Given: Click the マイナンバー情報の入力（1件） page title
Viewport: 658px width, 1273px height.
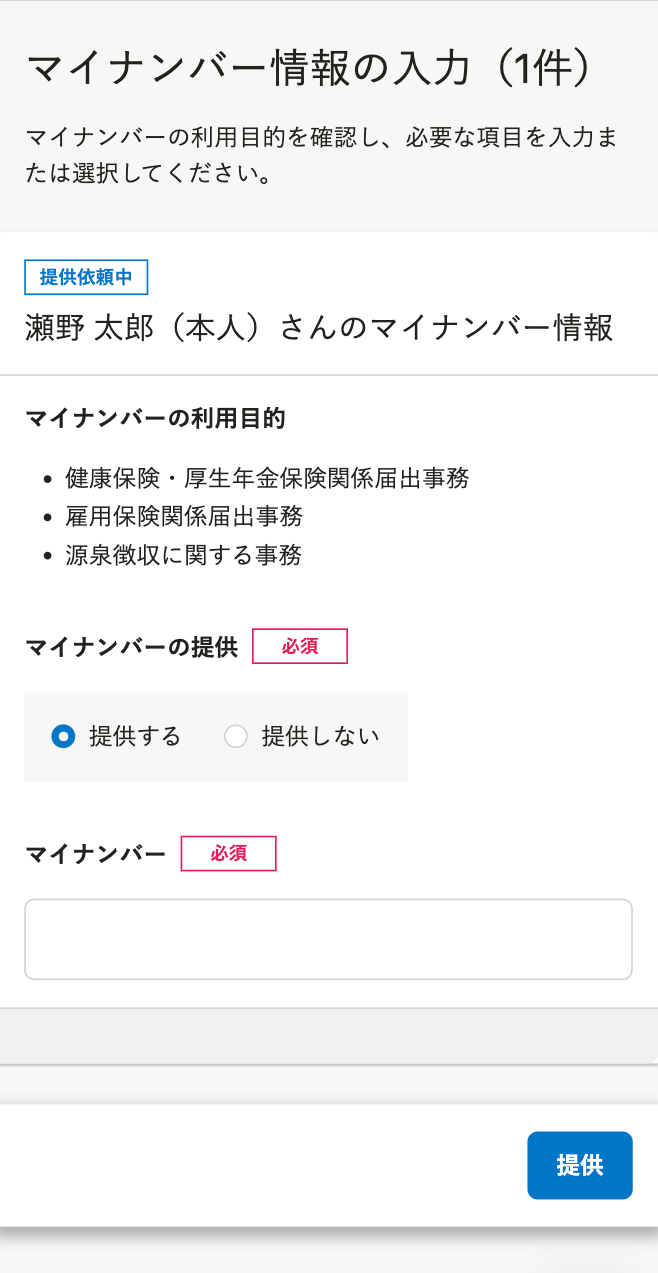Looking at the screenshot, I should [312, 69].
